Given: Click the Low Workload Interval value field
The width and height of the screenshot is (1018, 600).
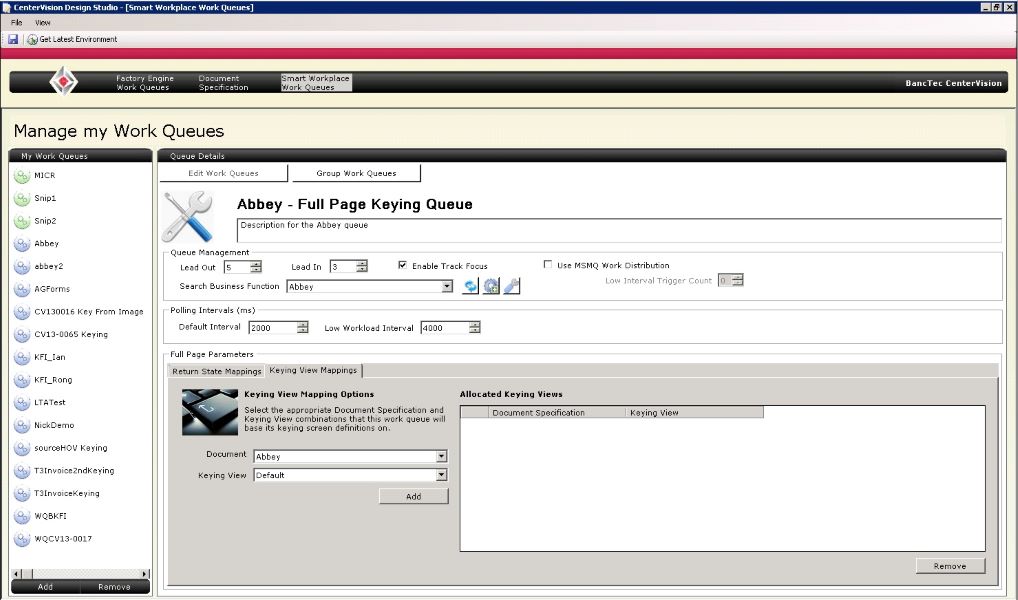Looking at the screenshot, I should pyautogui.click(x=445, y=328).
